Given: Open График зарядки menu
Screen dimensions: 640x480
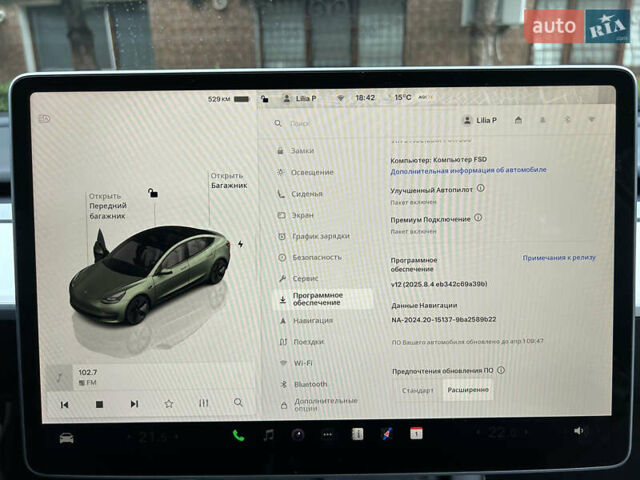Looking at the screenshot, I should (322, 236).
